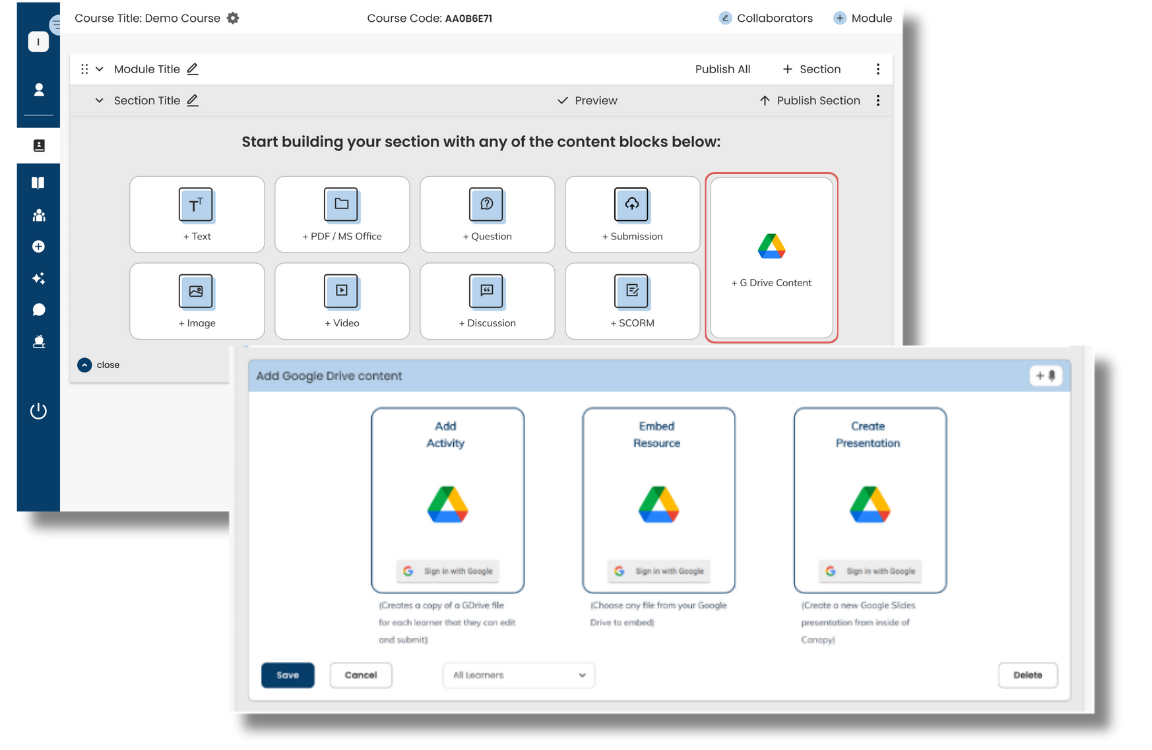Open module three-dot options menu
Image resolution: width=1152 pixels, height=750 pixels.
878,69
